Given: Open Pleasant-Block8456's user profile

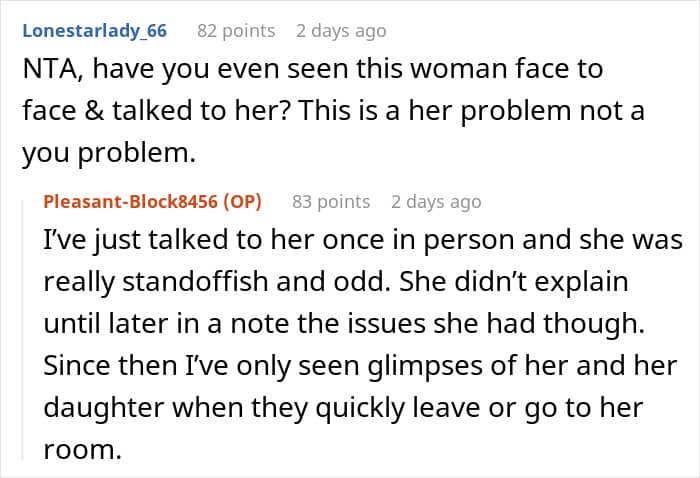Looking at the screenshot, I should pos(130,202).
